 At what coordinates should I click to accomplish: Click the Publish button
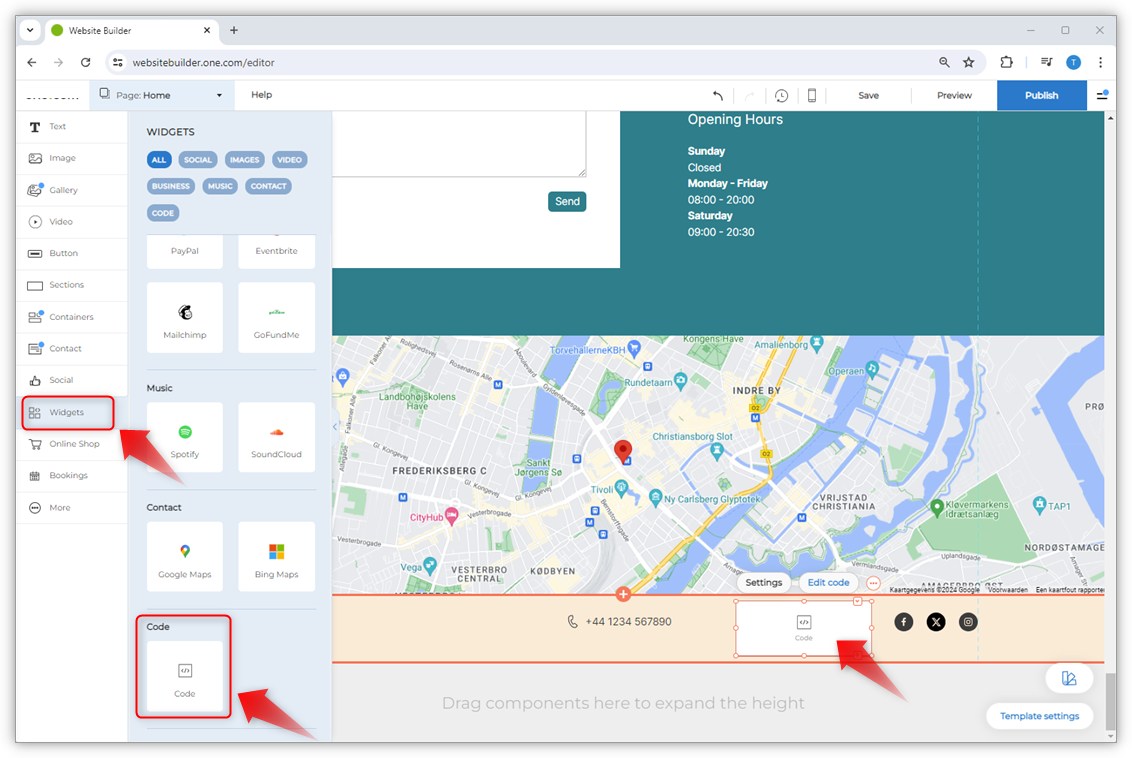coord(1041,96)
